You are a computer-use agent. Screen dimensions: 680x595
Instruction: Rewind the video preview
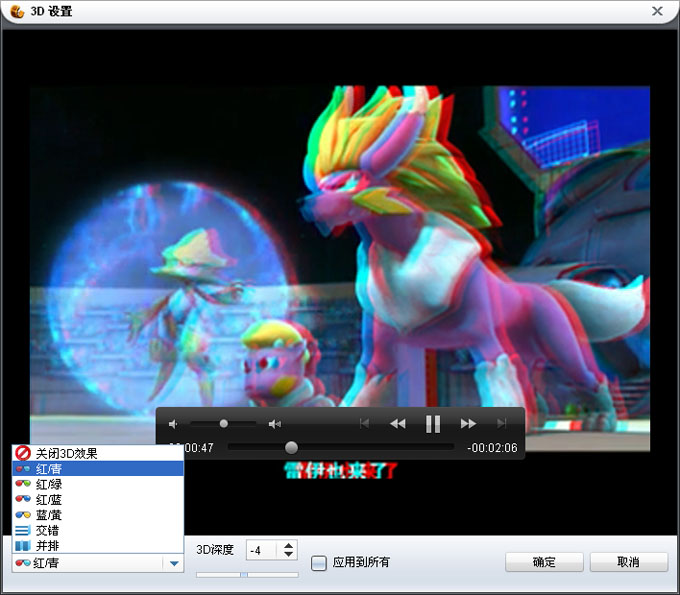tap(398, 424)
